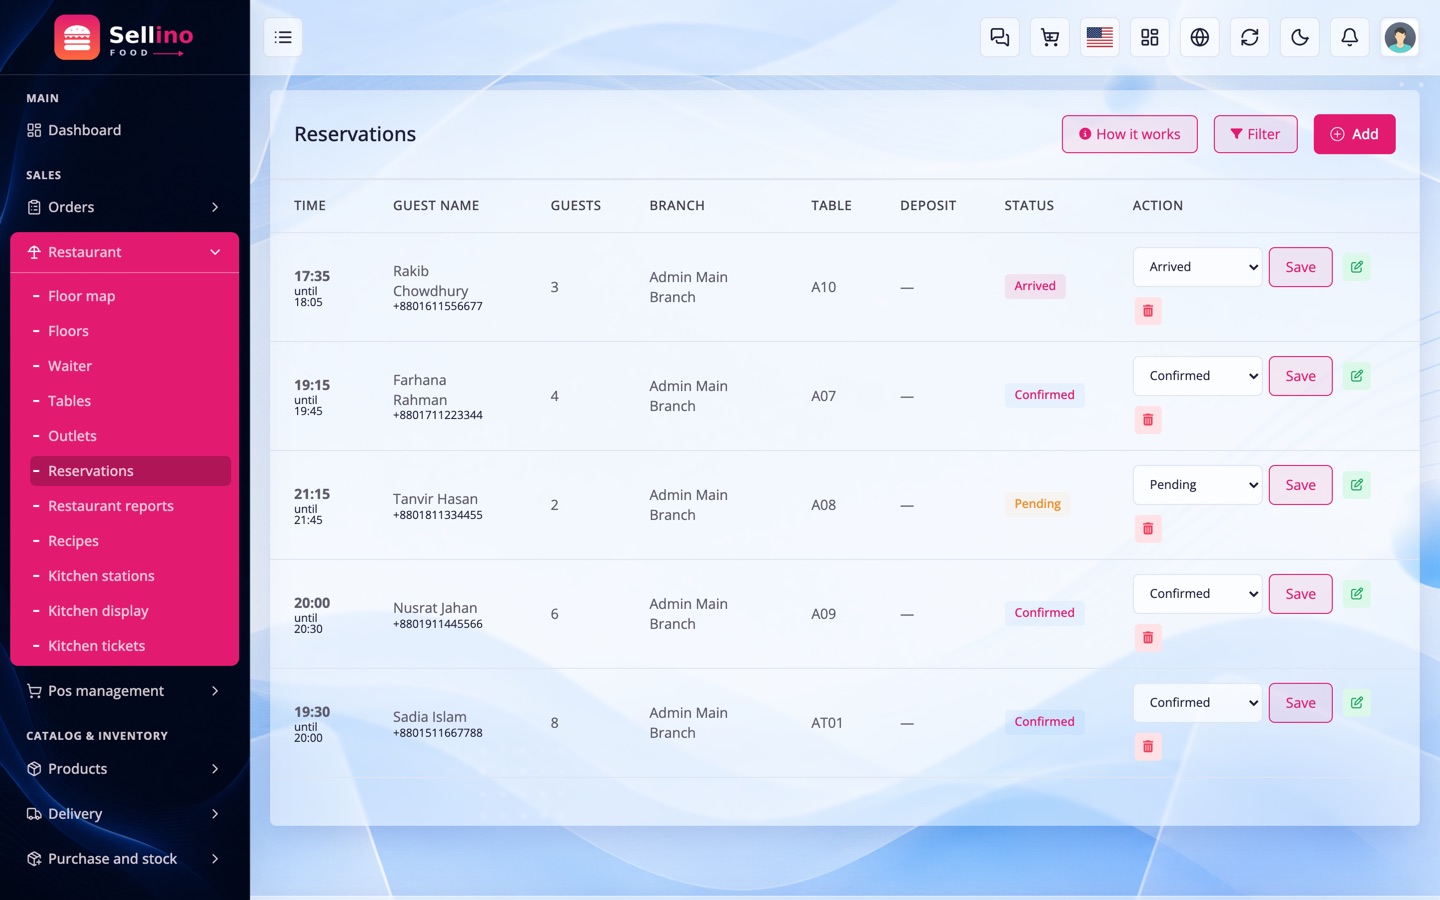Image resolution: width=1440 pixels, height=900 pixels.
Task: Edit Rakib Chowdhury's reservation
Action: [x=1356, y=267]
